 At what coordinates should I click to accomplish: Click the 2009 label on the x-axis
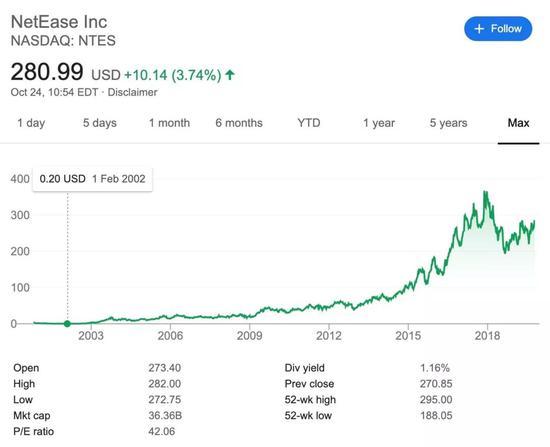pos(249,336)
